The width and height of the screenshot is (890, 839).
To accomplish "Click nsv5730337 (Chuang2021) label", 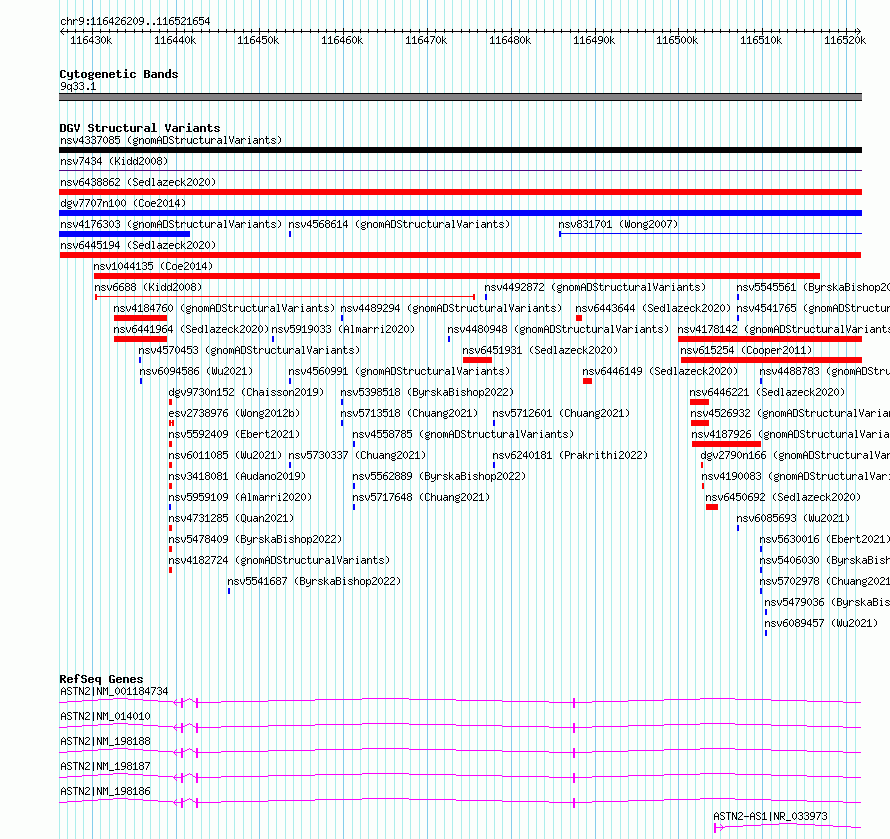I will [357, 455].
